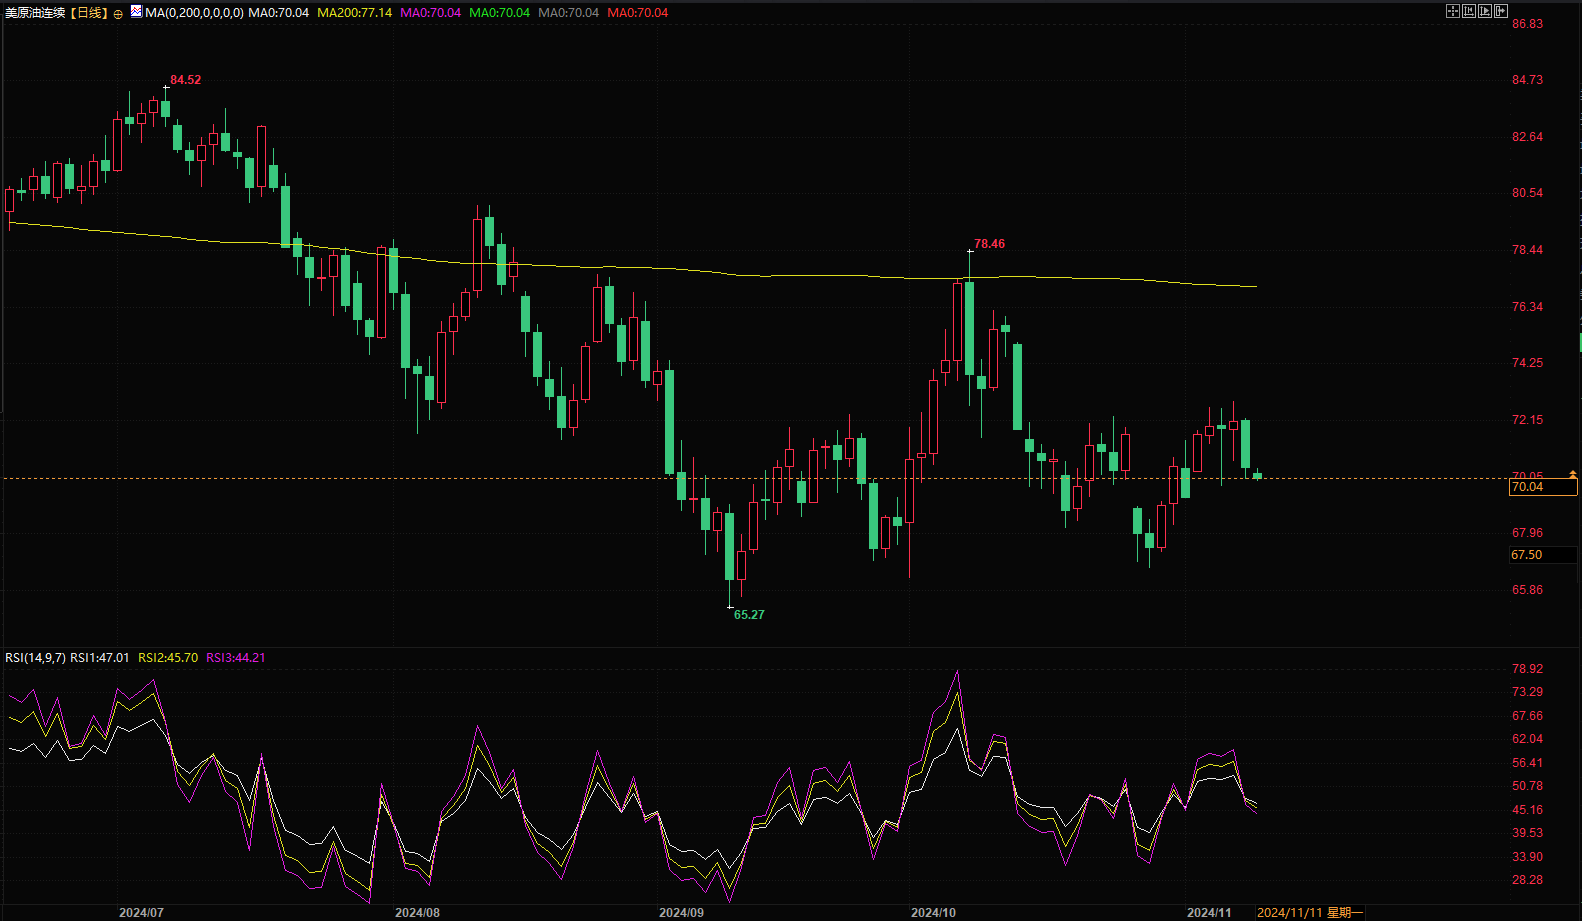This screenshot has width=1582, height=921.
Task: Click the orange circled-plus symbol beside 日线
Action: pos(118,14)
